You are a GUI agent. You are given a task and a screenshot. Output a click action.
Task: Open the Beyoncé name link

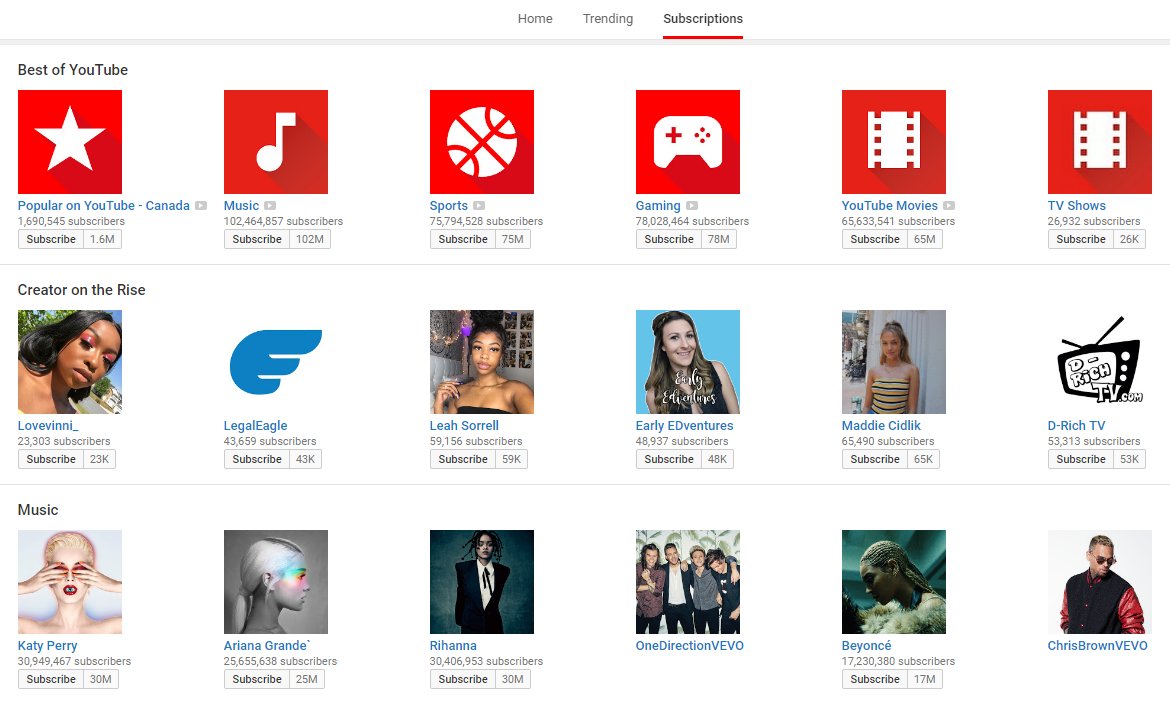click(866, 646)
